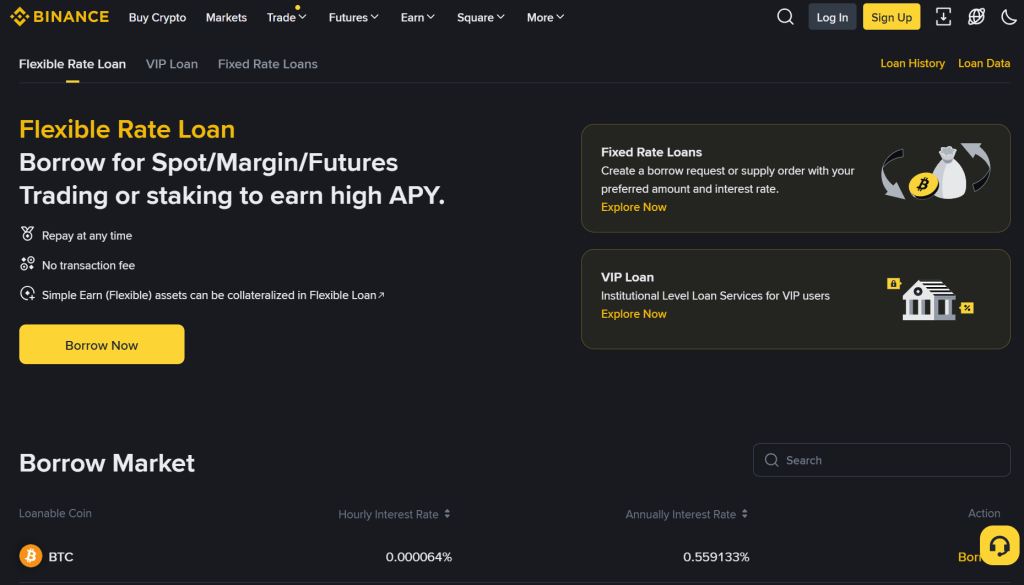Viewport: 1024px width, 585px height.
Task: Toggle dark mode moon icon
Action: pos(1007,17)
